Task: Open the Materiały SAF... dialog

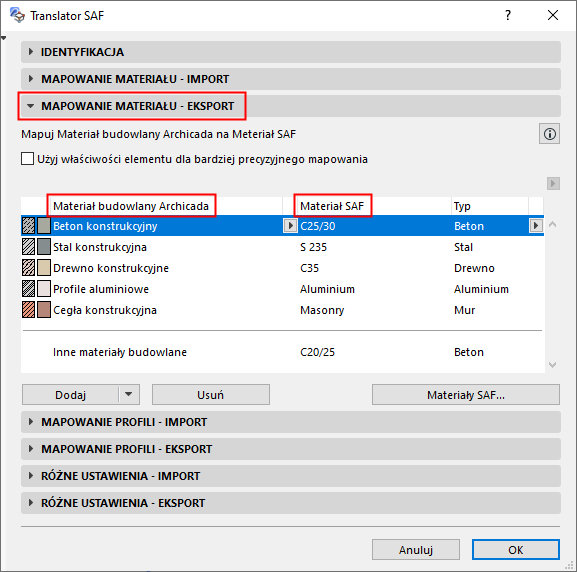Action: click(466, 395)
